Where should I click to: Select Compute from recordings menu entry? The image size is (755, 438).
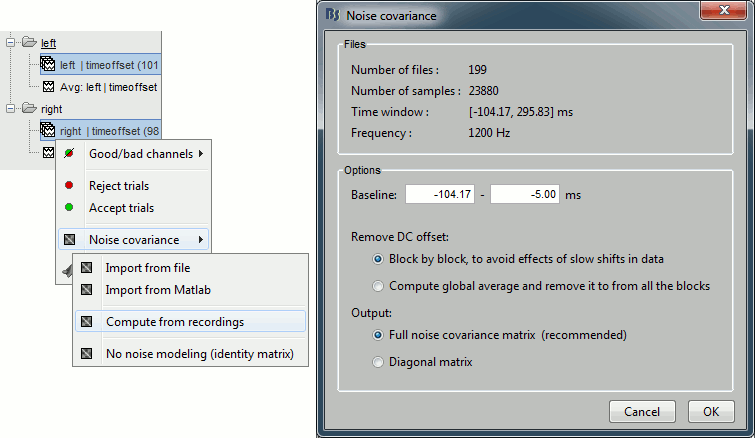(x=175, y=322)
